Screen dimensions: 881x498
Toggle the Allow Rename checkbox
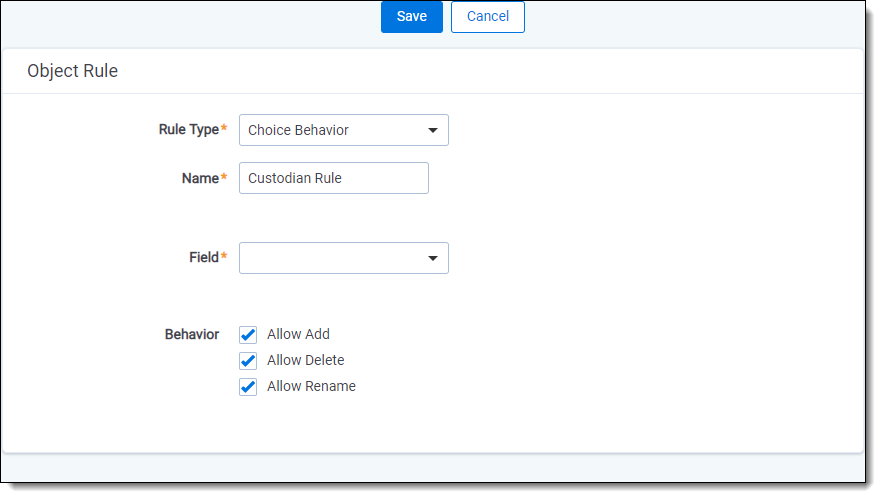coord(248,387)
